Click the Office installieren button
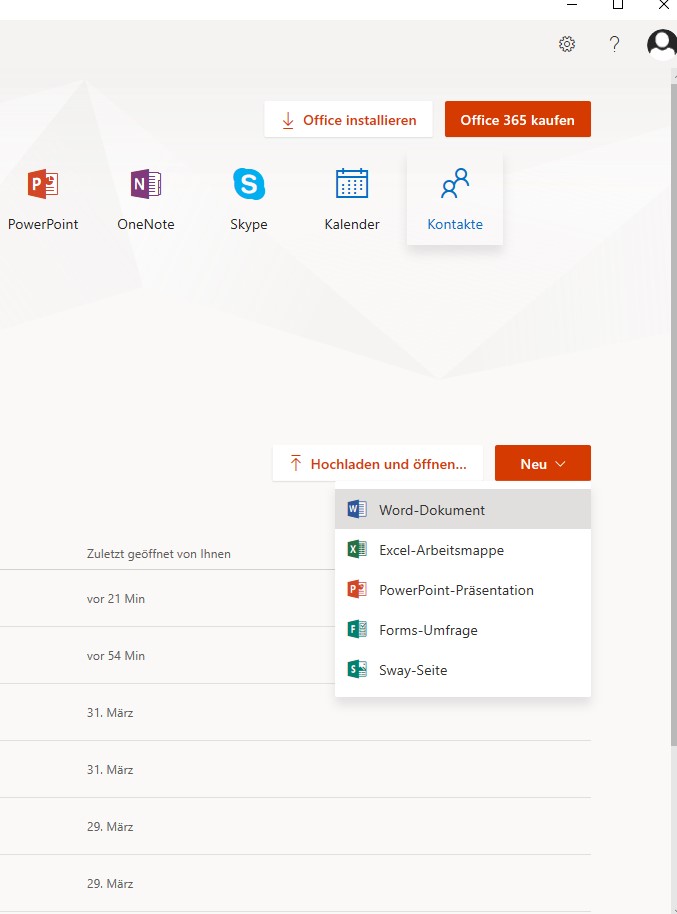677x914 pixels. [349, 119]
